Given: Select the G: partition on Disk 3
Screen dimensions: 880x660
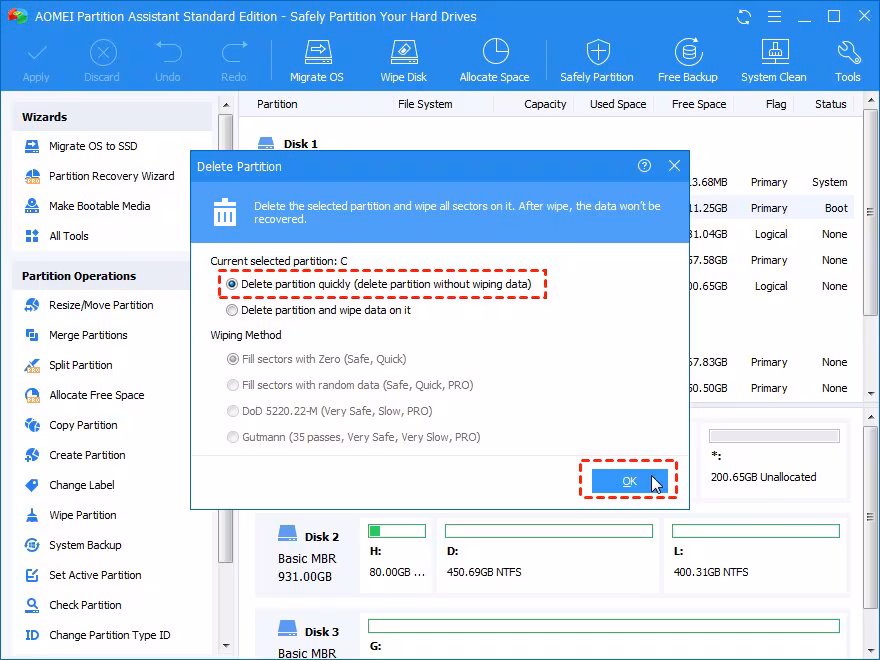Looking at the screenshot, I should click(604, 636).
